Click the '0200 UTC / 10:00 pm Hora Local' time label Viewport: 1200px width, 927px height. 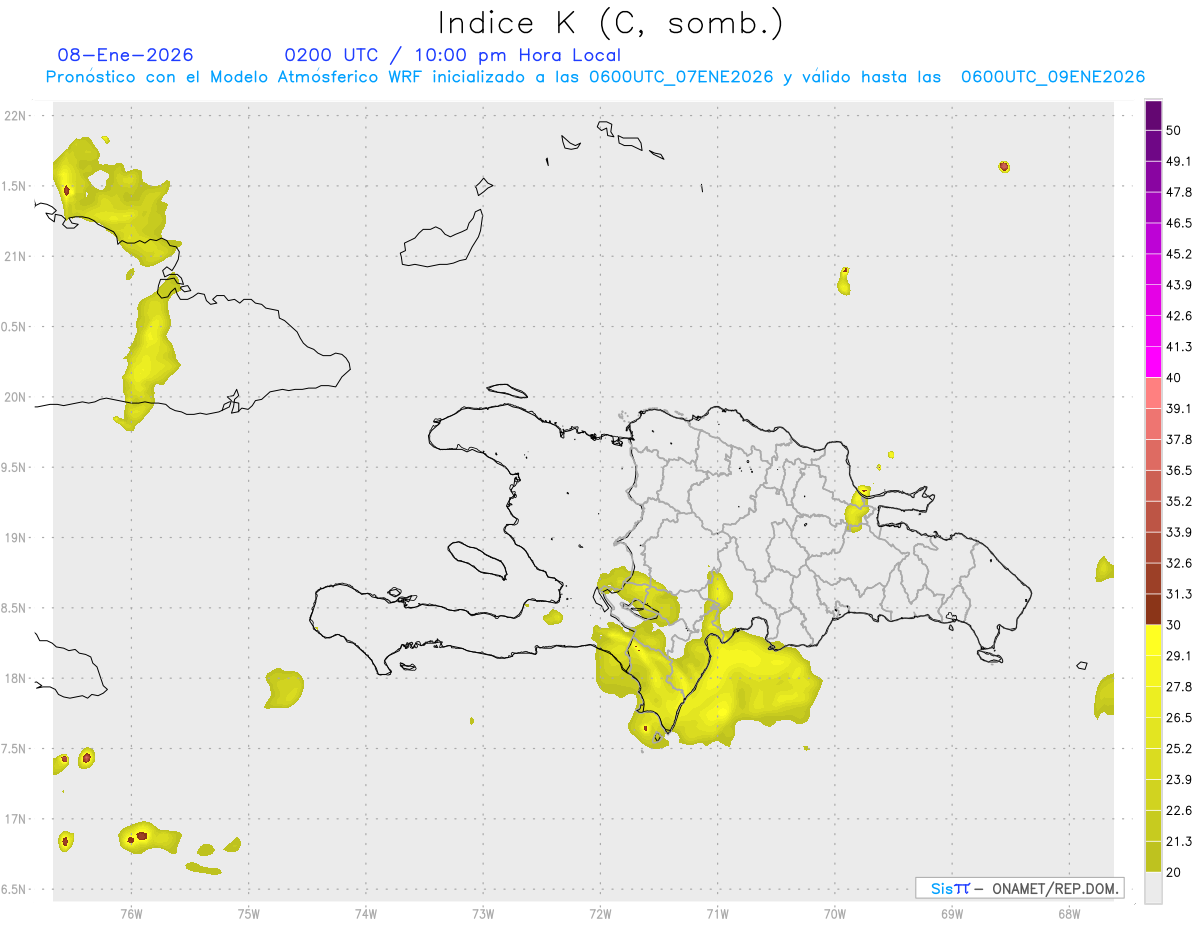[x=453, y=55]
